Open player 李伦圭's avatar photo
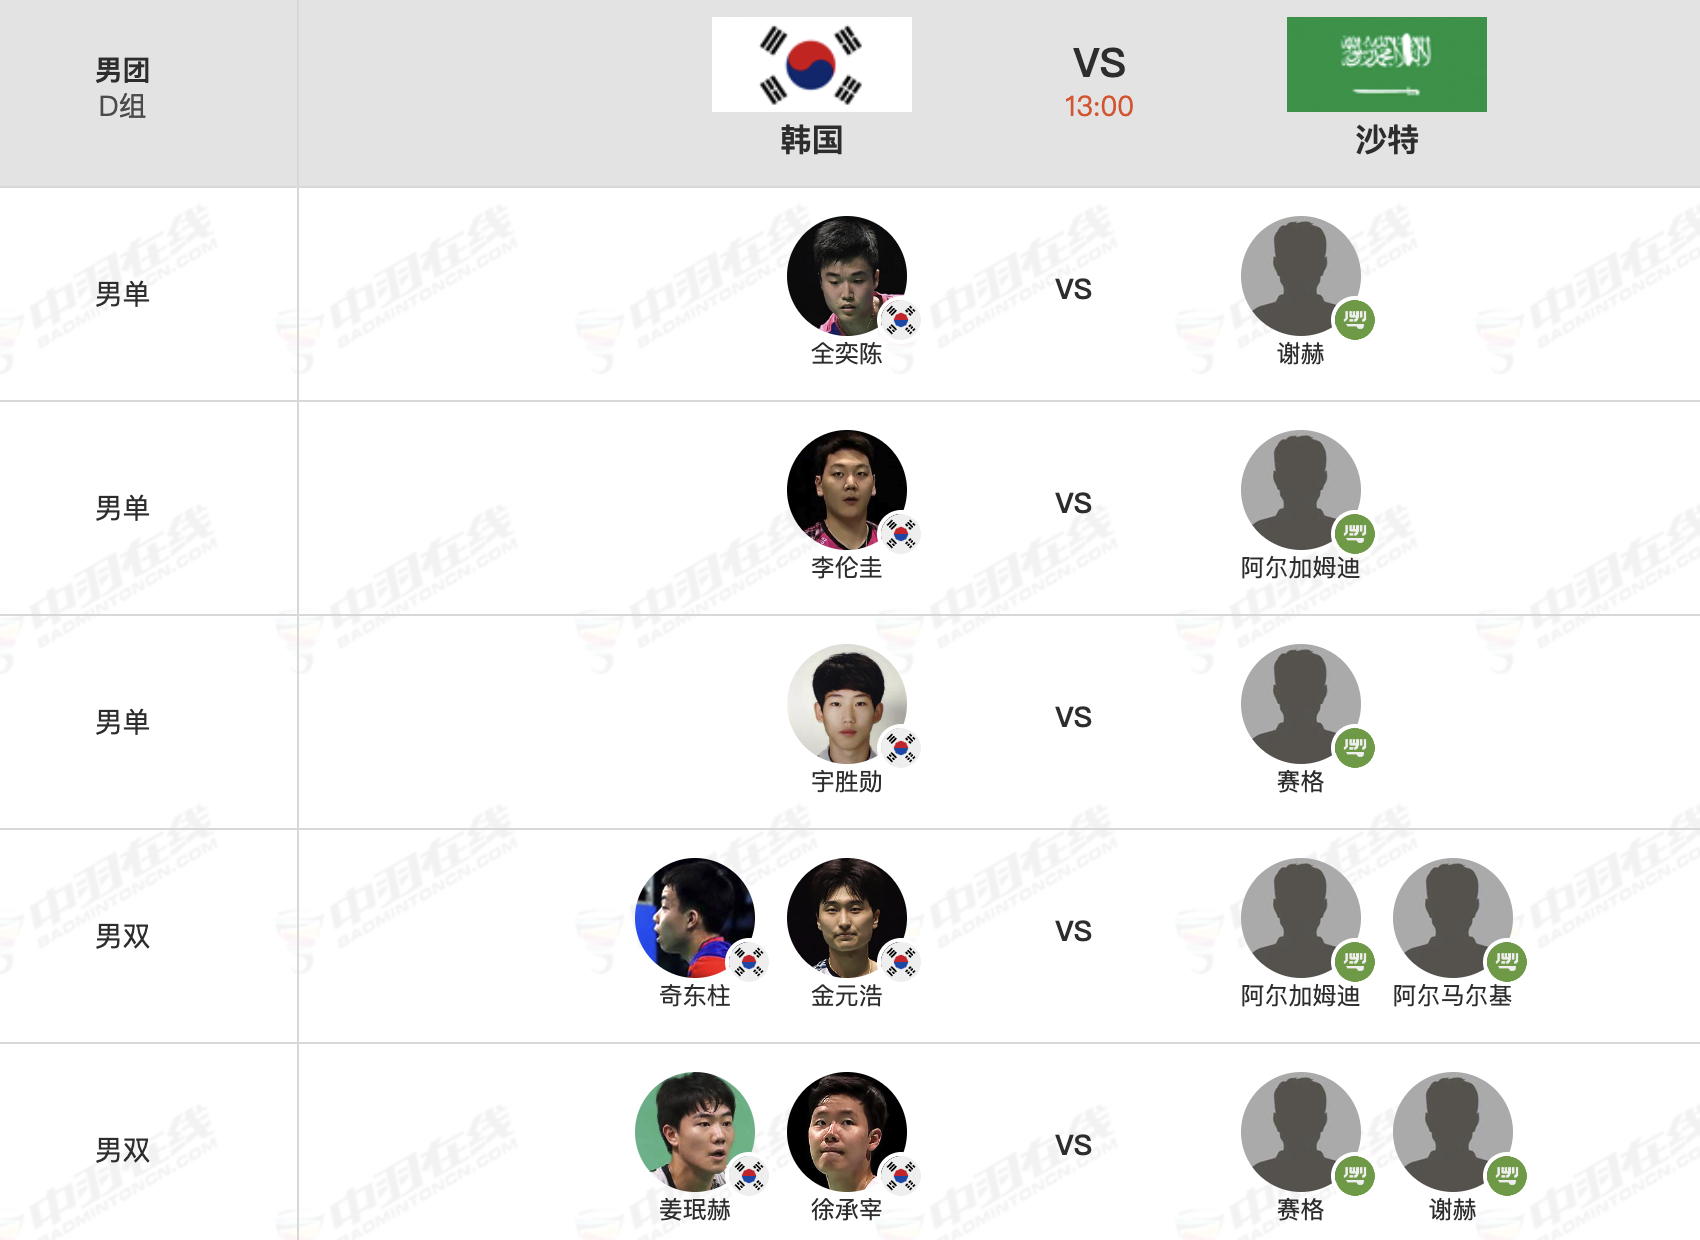Viewport: 1700px width, 1240px height. point(847,490)
